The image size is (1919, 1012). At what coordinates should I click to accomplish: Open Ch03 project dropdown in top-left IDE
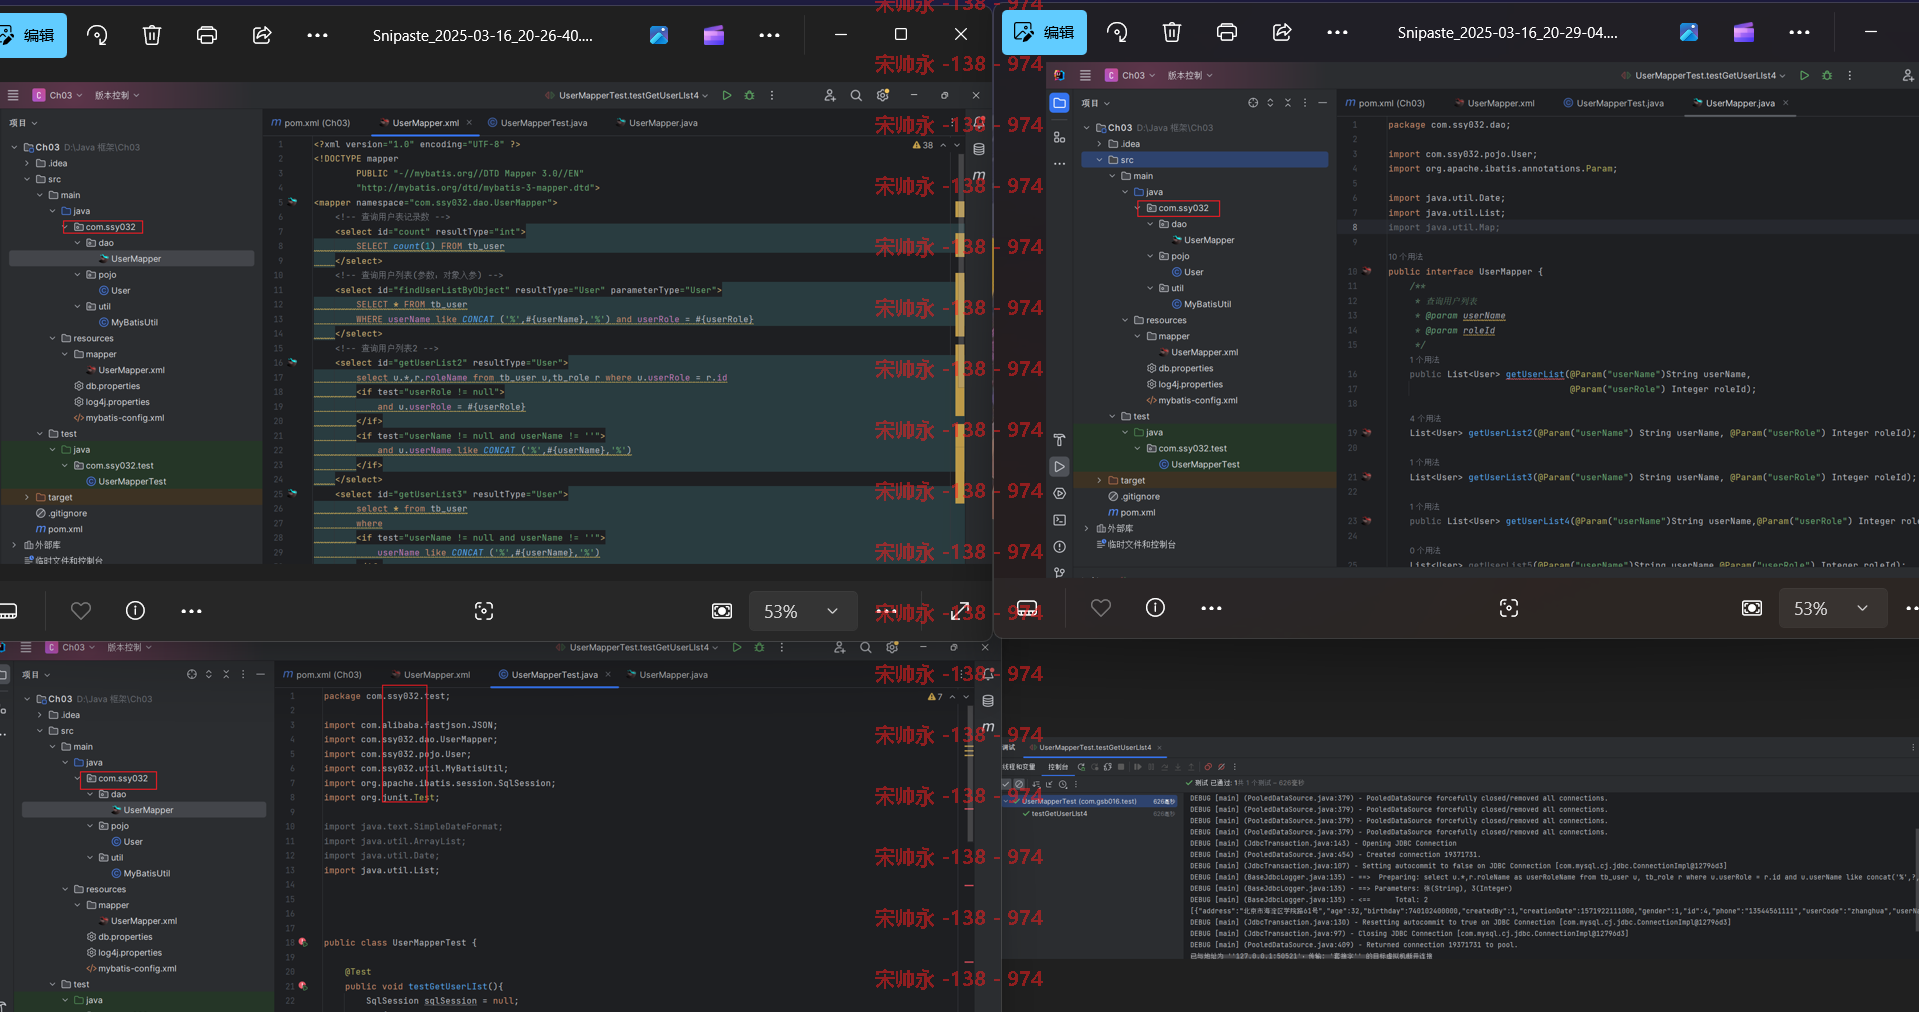click(58, 95)
